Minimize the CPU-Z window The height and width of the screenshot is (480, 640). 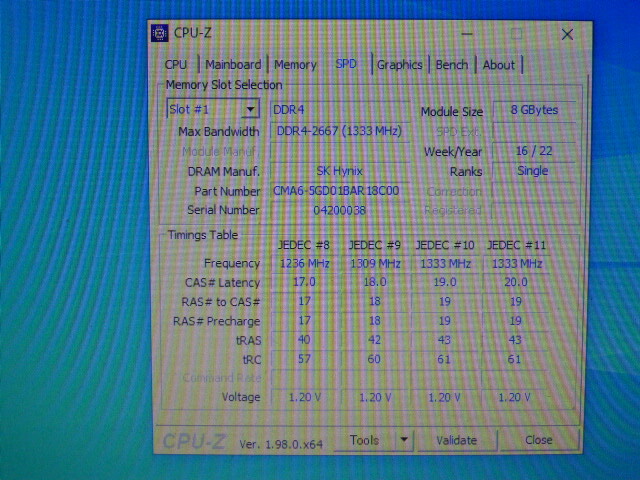pos(467,34)
